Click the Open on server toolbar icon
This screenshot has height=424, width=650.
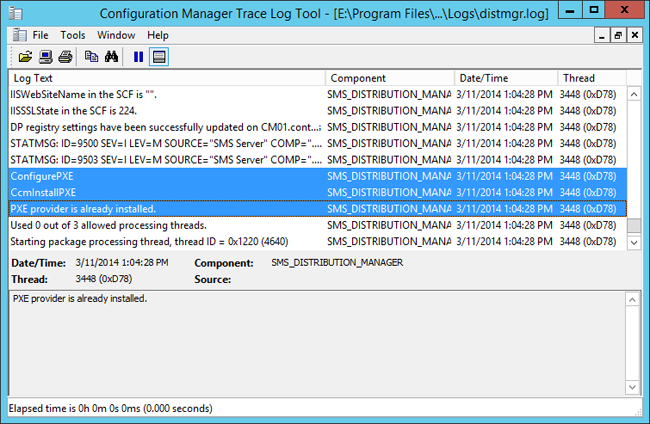click(x=46, y=56)
